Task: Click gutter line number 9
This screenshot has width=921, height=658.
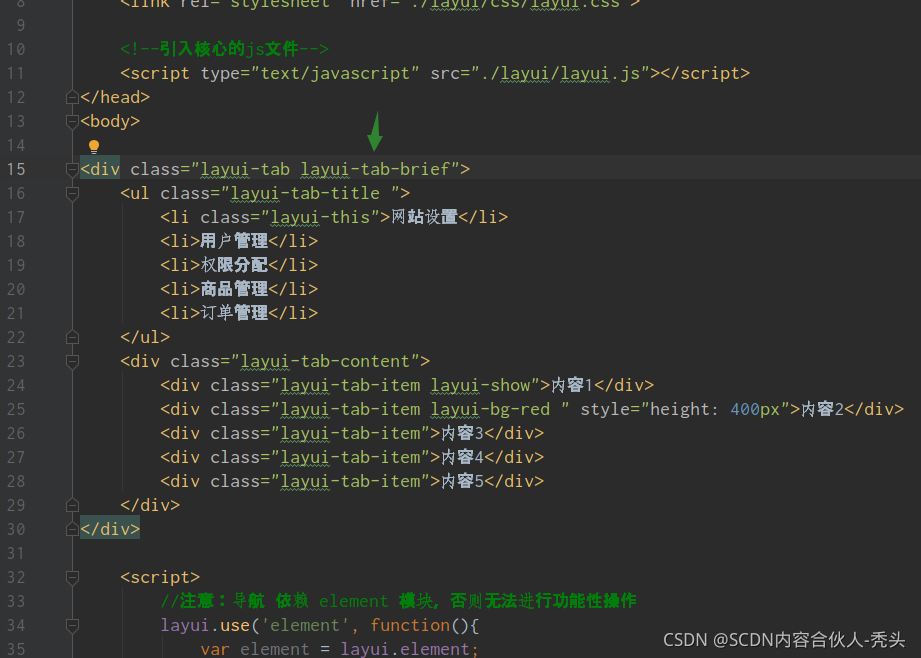Action: pyautogui.click(x=21, y=25)
